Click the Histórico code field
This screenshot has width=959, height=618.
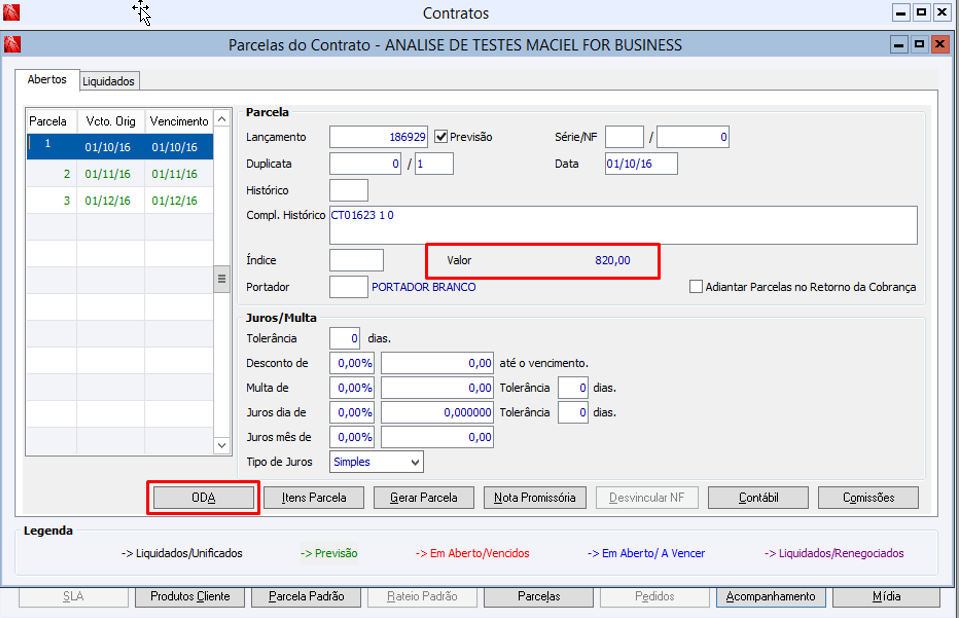(x=349, y=190)
